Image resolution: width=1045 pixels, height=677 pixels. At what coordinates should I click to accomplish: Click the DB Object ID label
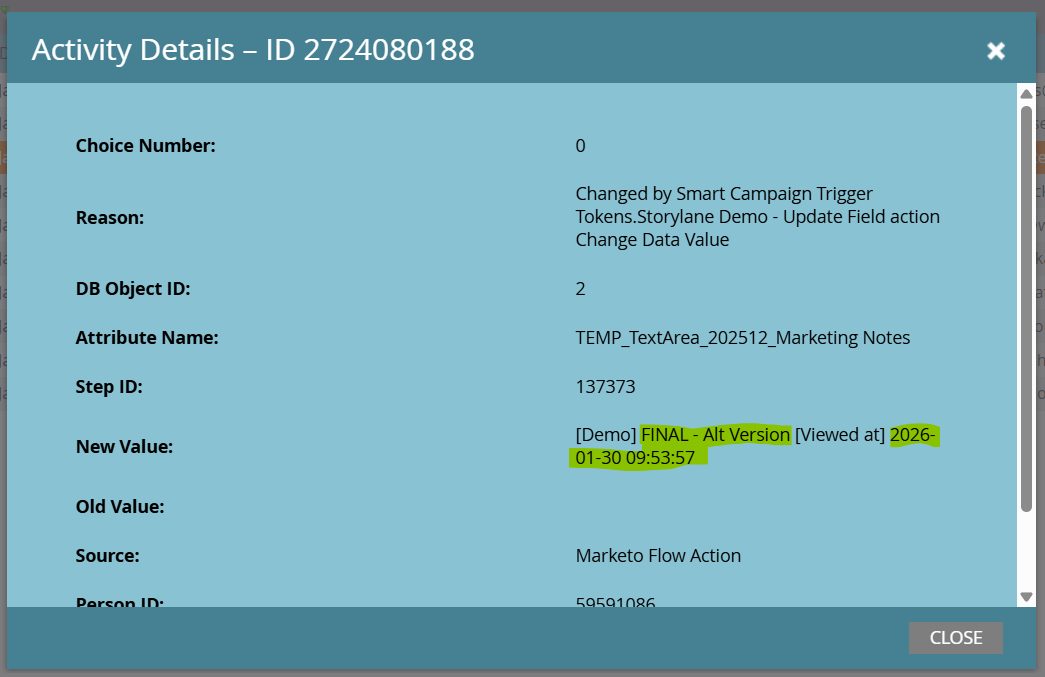[x=133, y=289]
